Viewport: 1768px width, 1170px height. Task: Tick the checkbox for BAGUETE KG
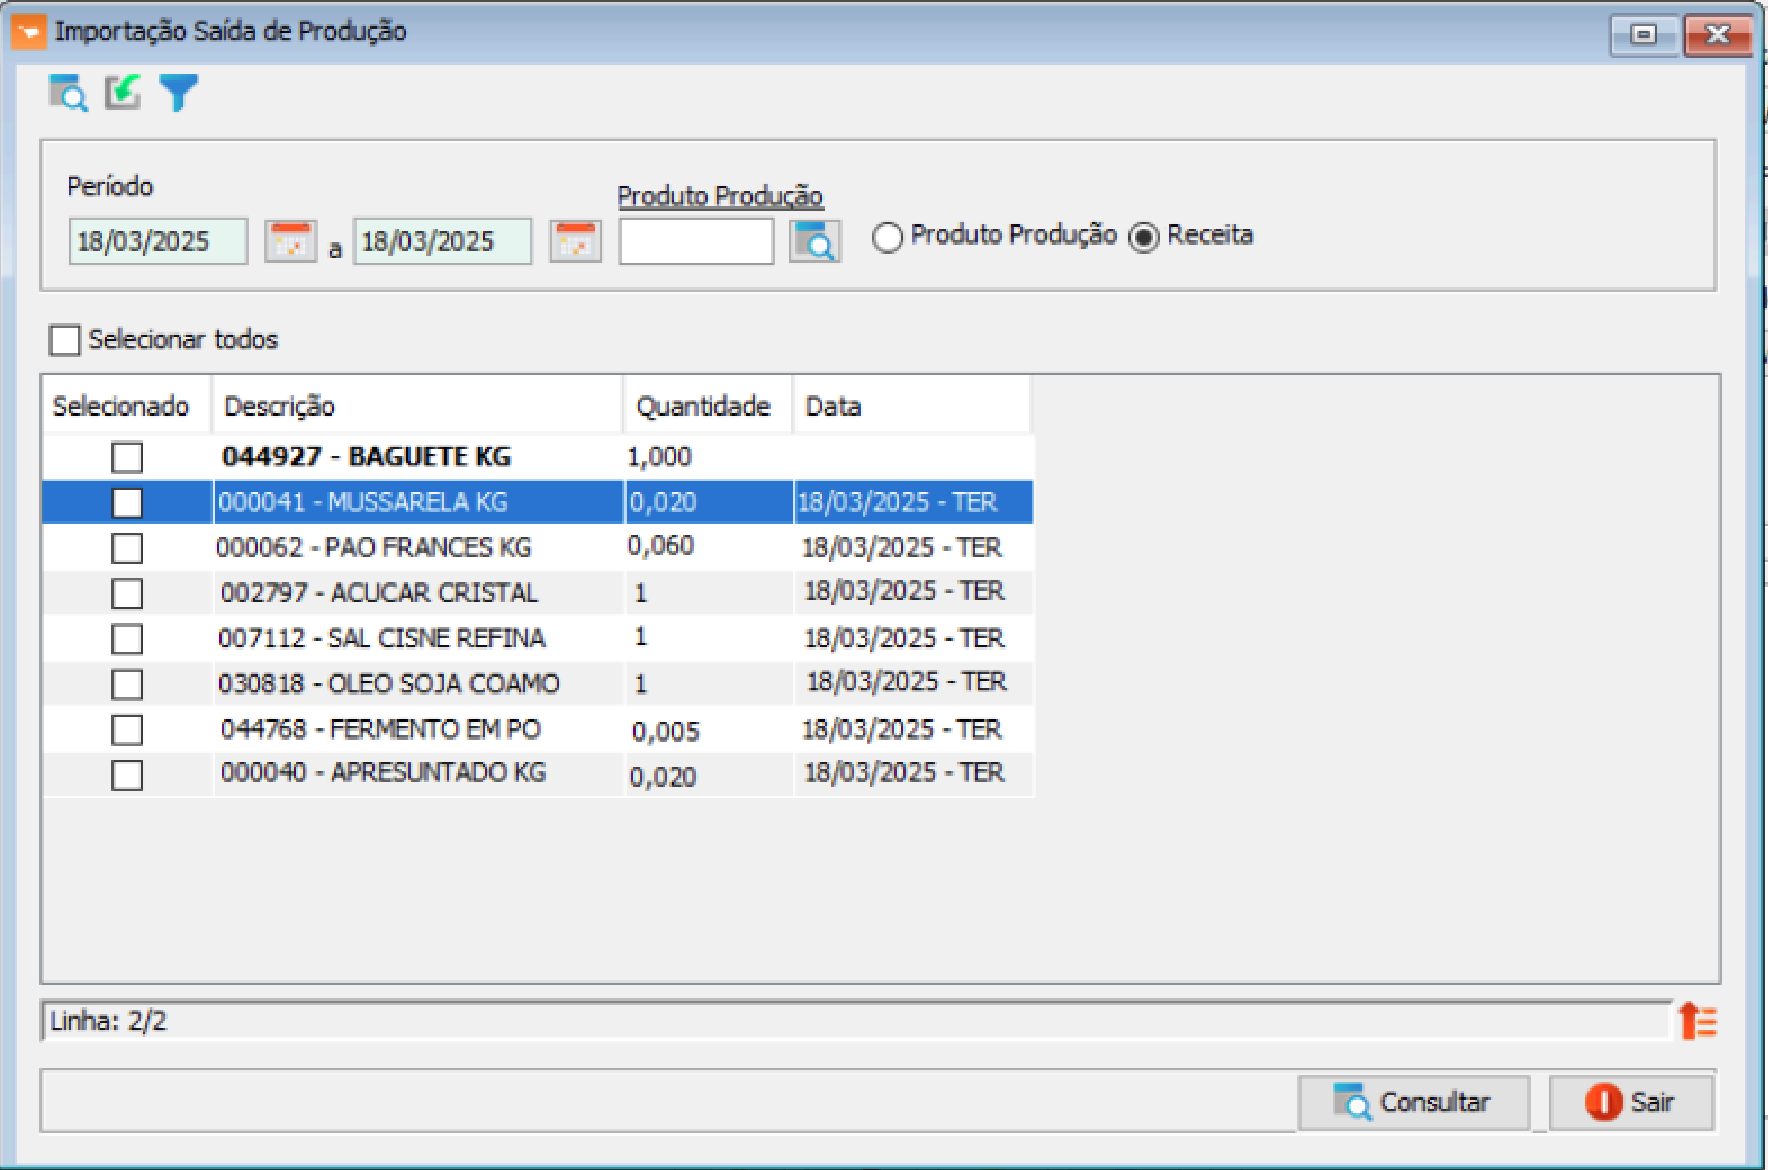coord(127,457)
